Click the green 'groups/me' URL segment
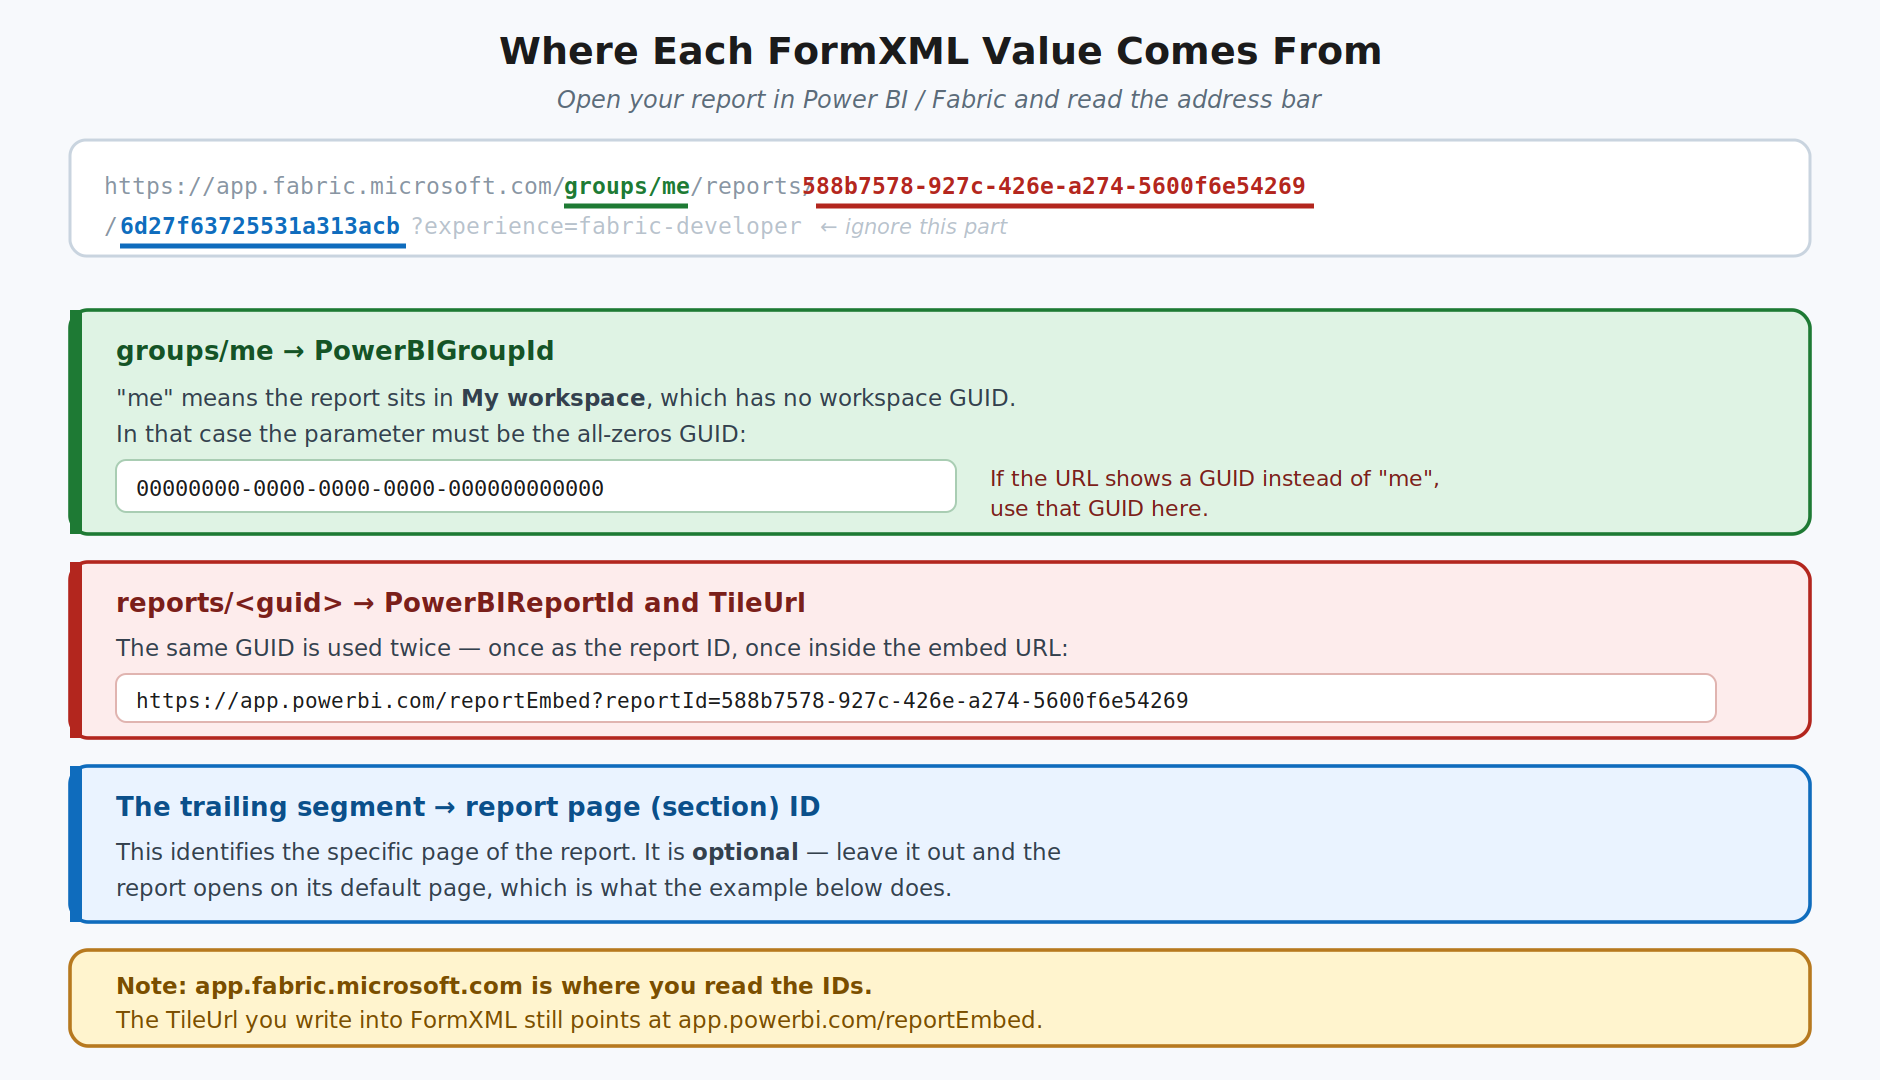 pyautogui.click(x=626, y=186)
